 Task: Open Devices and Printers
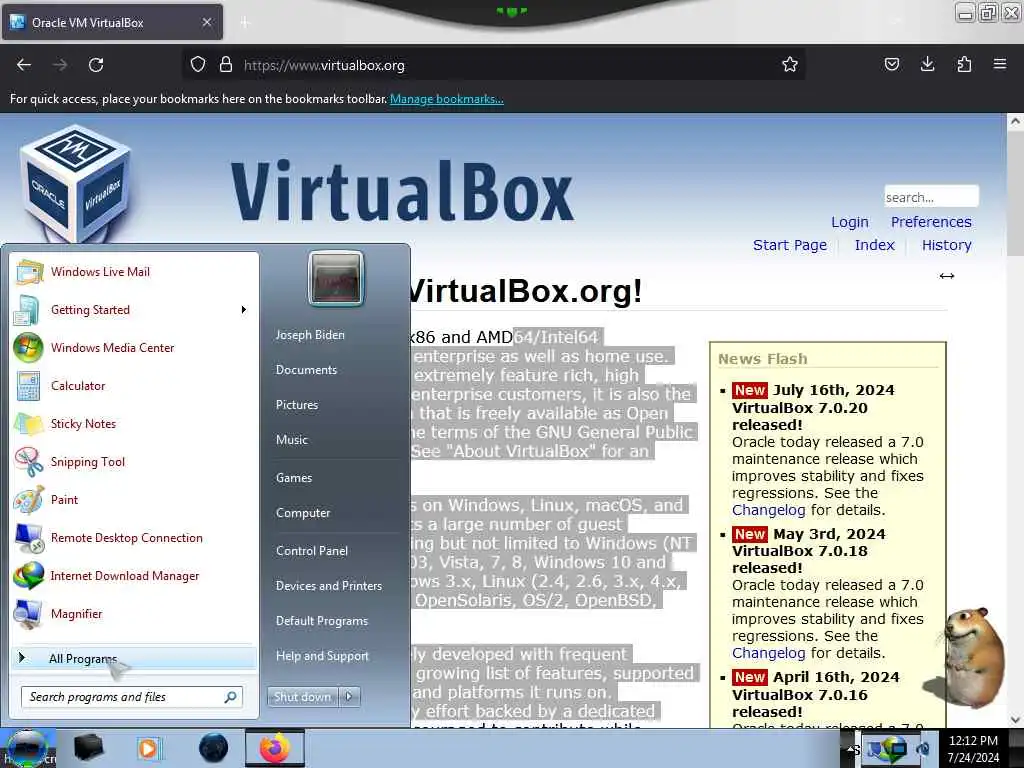[328, 586]
